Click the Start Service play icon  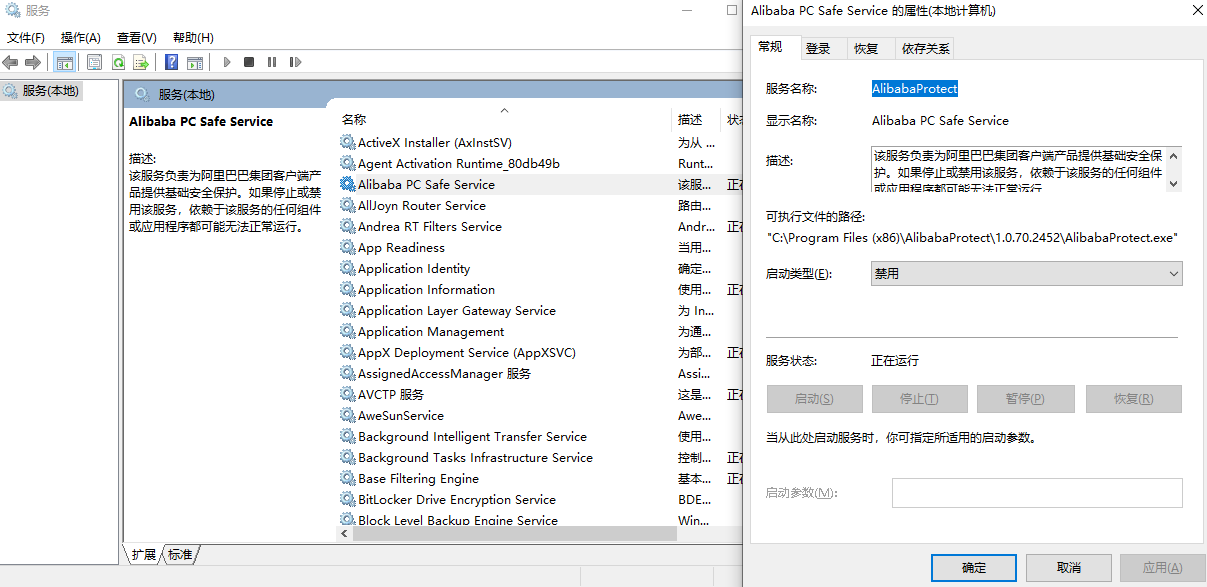tap(227, 62)
